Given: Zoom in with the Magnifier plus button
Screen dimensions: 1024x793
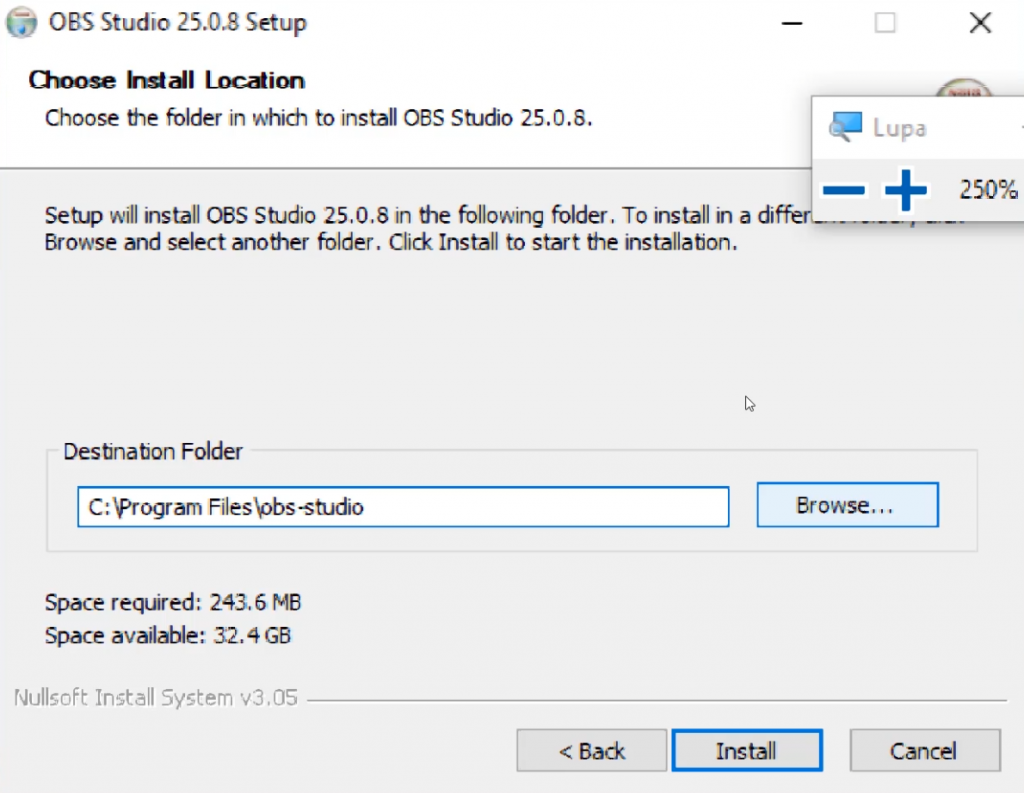Looking at the screenshot, I should 905,189.
